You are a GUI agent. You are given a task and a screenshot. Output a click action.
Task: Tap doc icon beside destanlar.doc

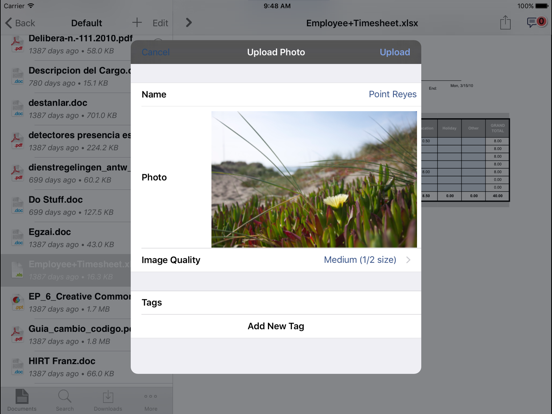[x=17, y=109]
